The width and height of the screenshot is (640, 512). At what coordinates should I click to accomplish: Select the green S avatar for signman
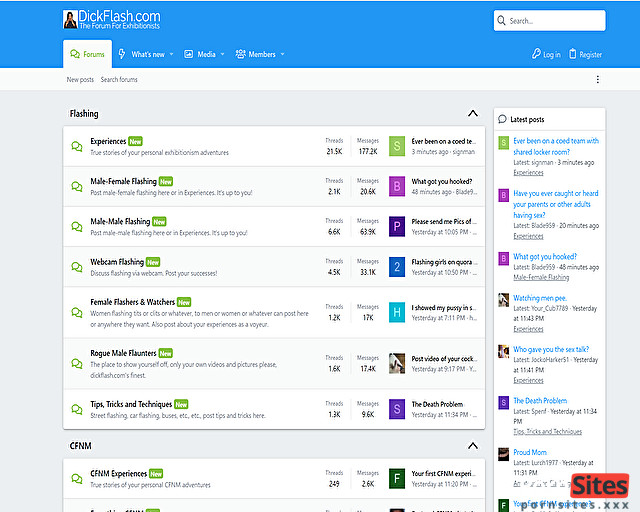click(x=397, y=146)
